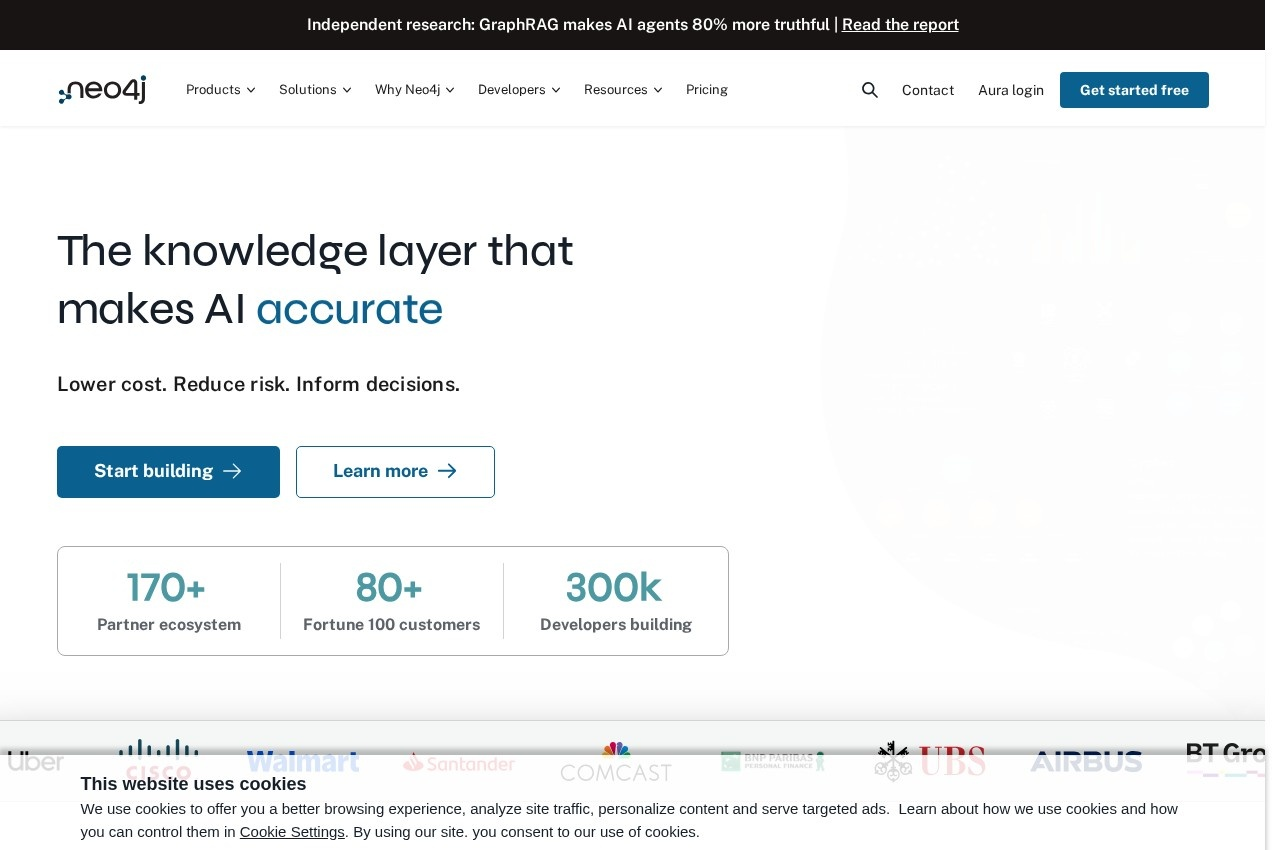Expand the Why Neo4j menu
1280x850 pixels.
pyautogui.click(x=415, y=90)
